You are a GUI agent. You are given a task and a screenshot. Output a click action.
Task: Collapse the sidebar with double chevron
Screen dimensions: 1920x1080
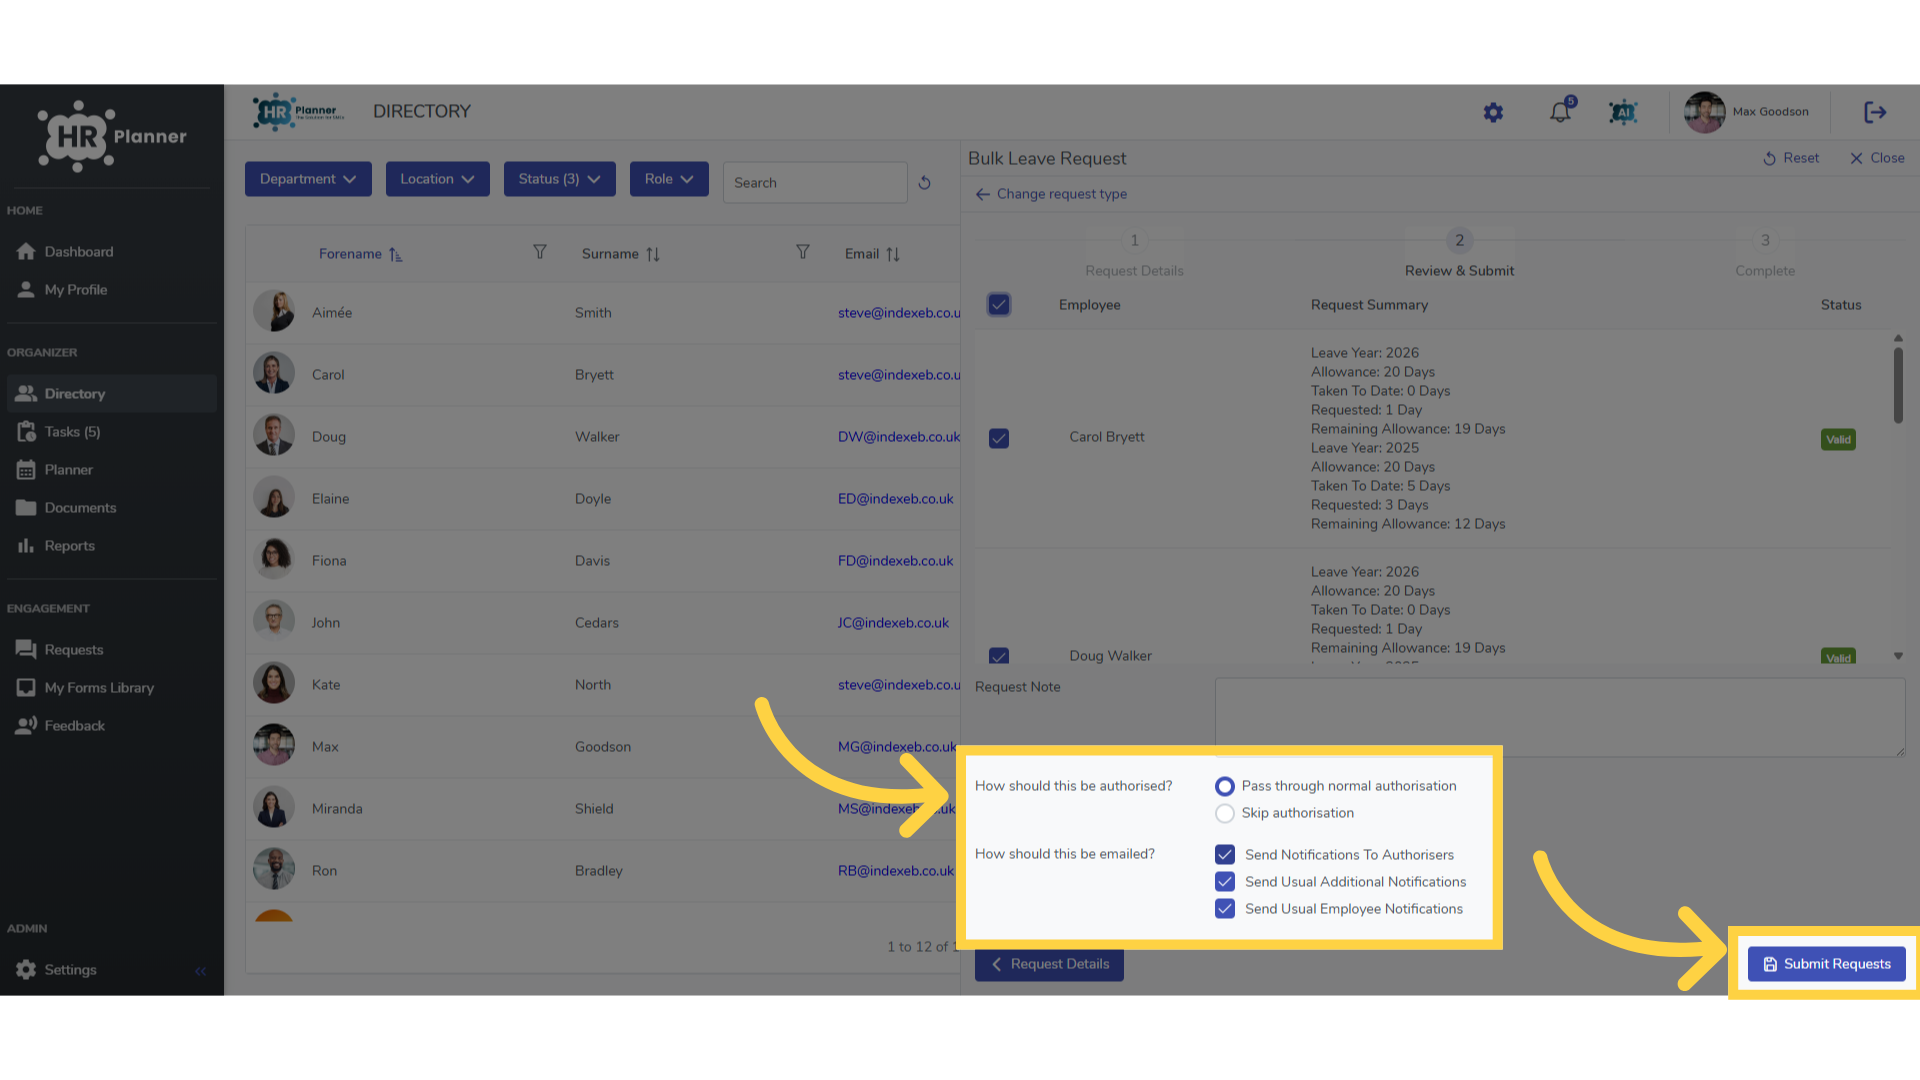point(201,971)
